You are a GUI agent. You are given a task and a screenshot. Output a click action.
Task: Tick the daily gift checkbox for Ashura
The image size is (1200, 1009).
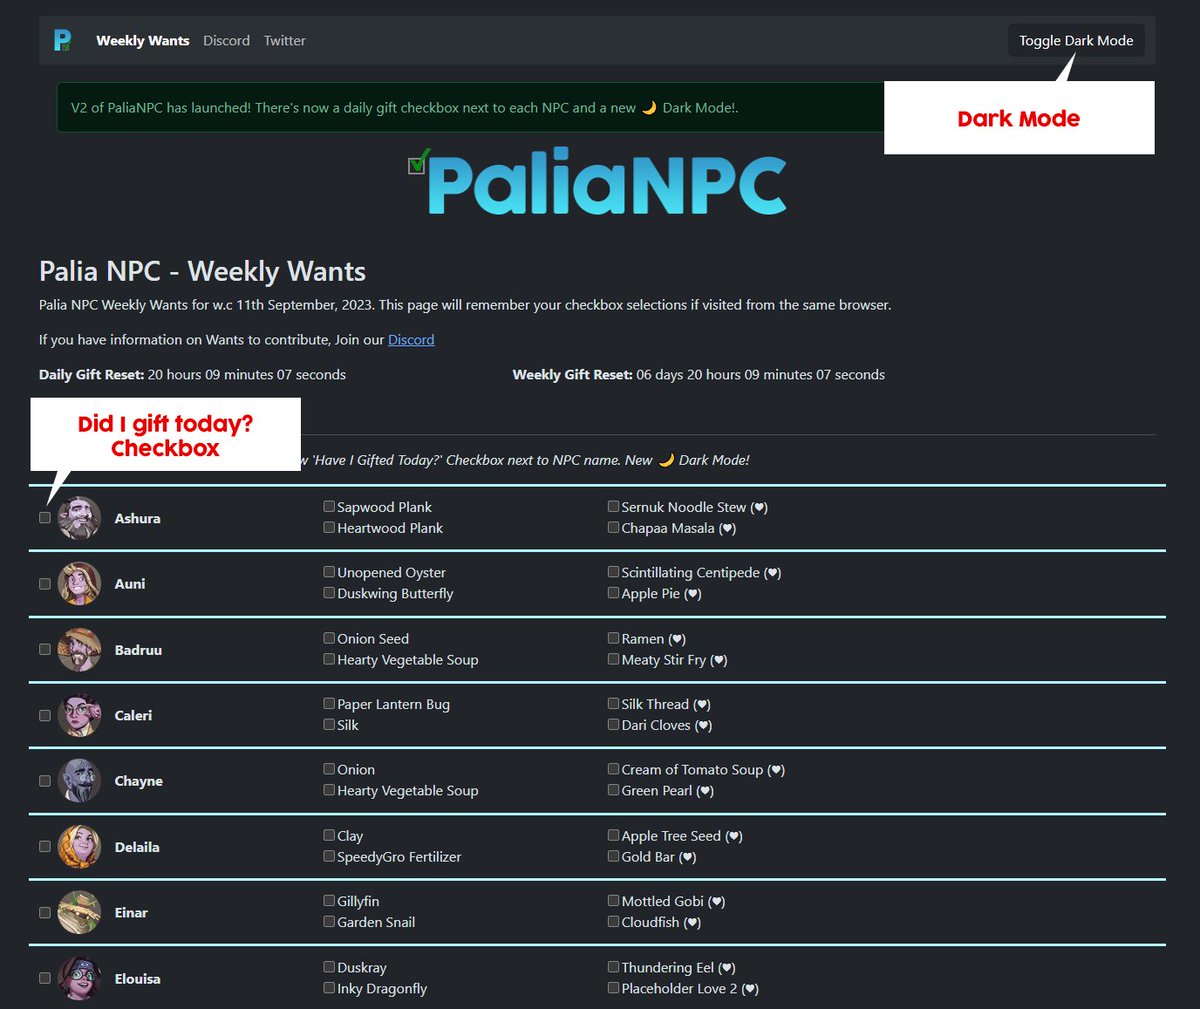pos(45,518)
